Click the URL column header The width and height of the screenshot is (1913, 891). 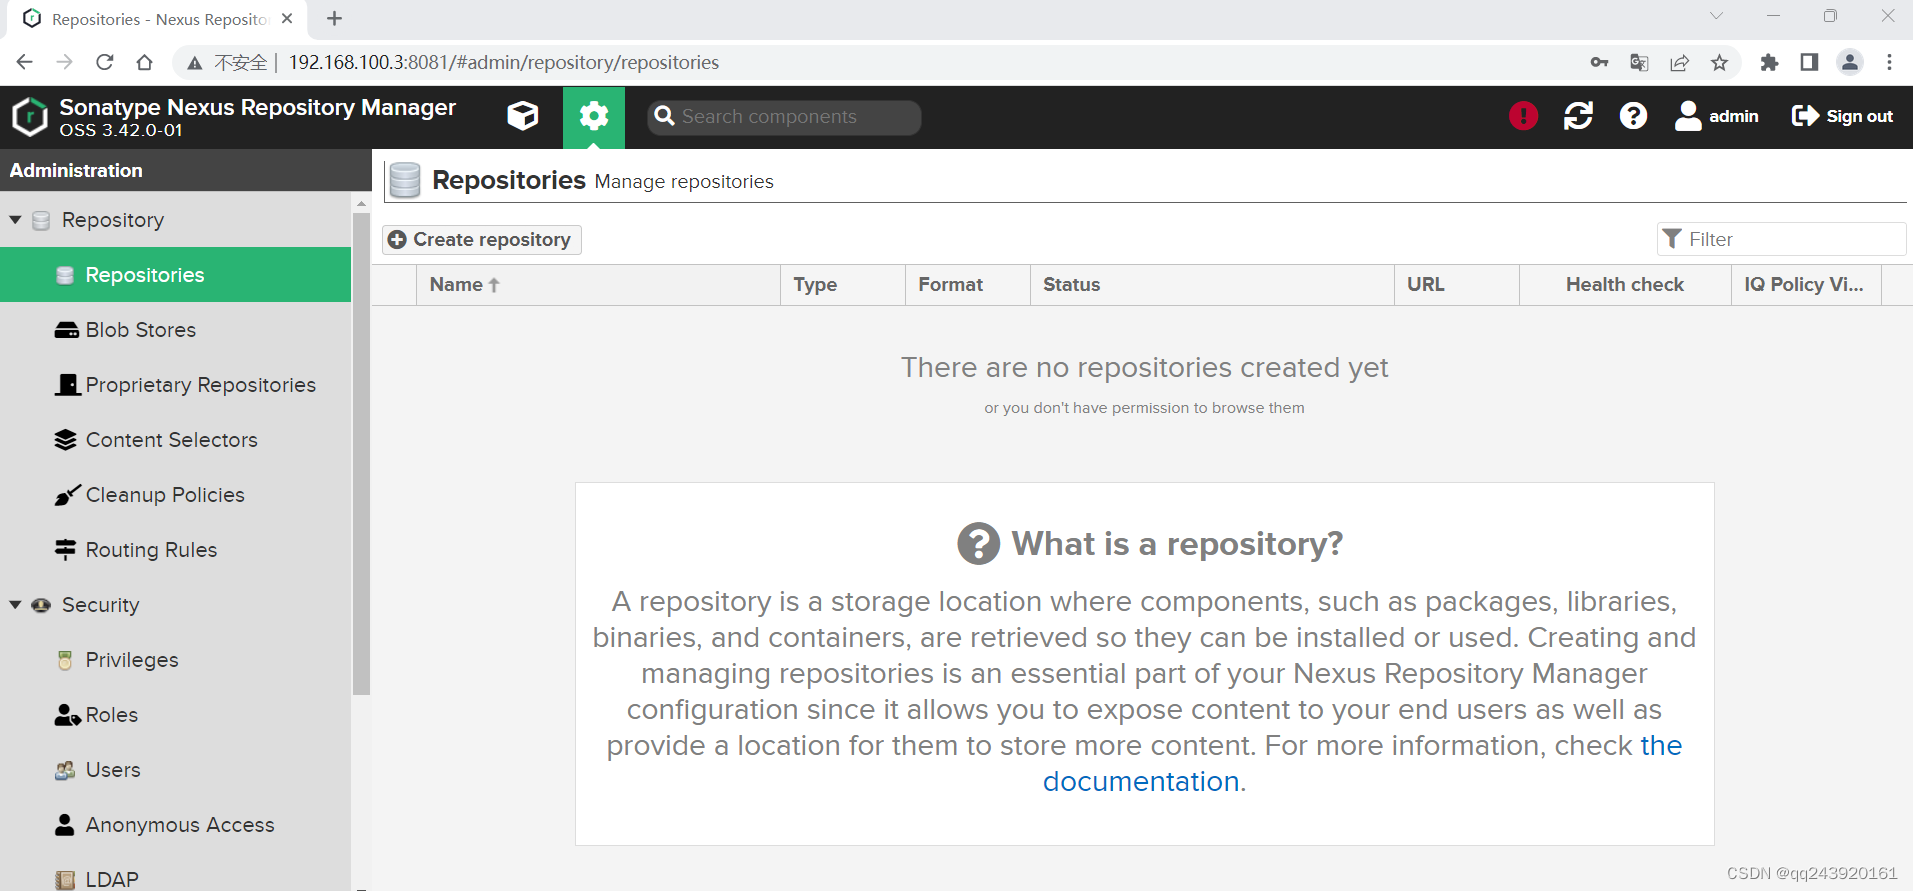click(x=1457, y=285)
